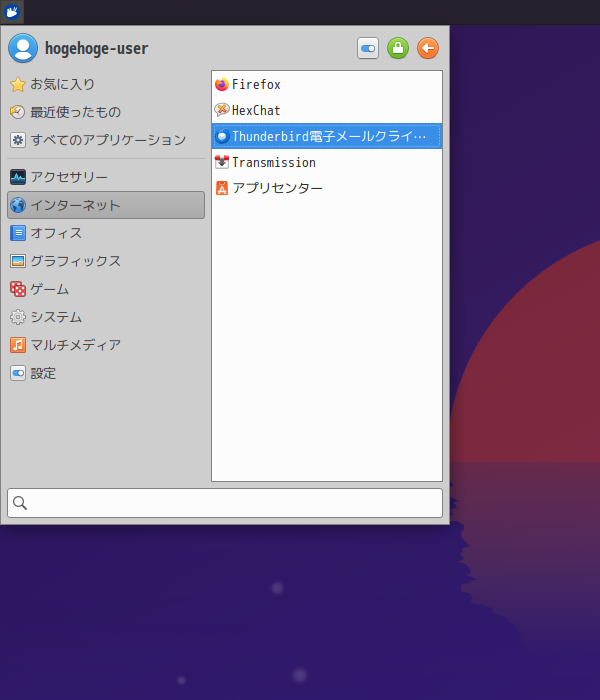This screenshot has height=700, width=600.
Task: Open the システム category
Action: point(106,317)
